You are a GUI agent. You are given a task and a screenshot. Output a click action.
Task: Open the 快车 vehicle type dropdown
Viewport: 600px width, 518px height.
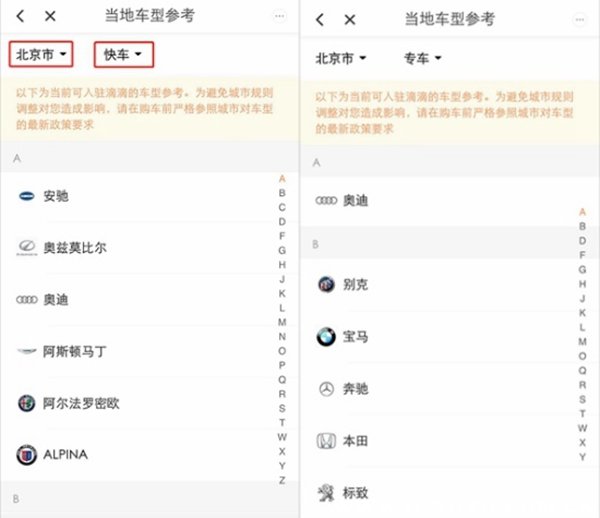[123, 54]
